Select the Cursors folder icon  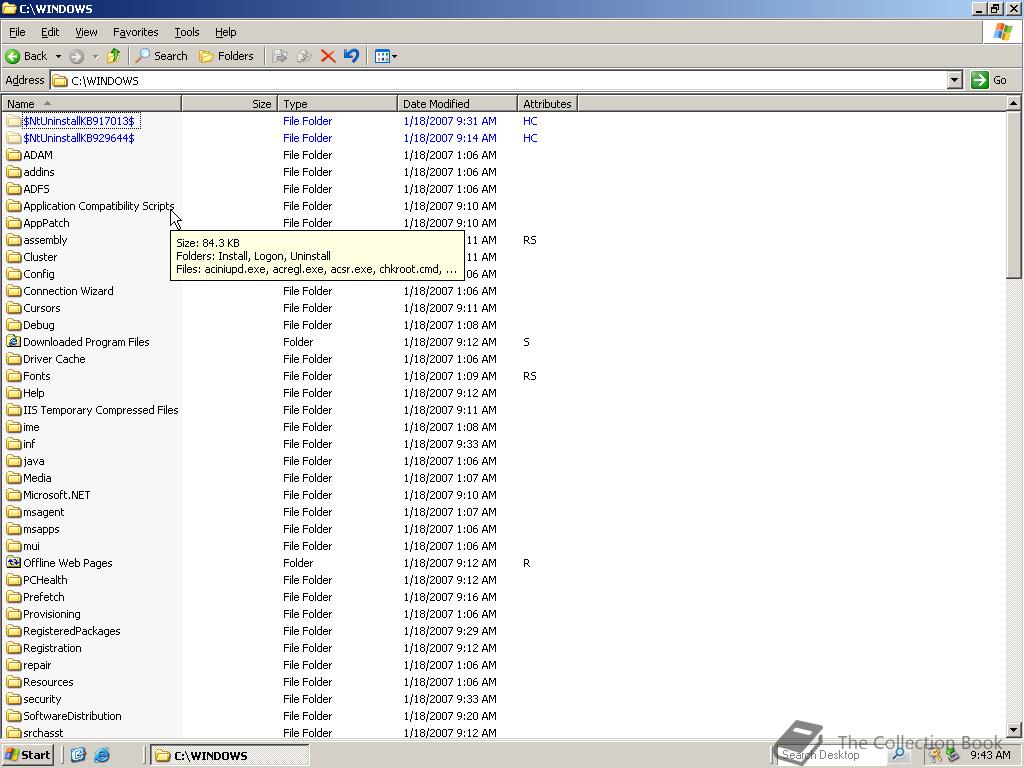[x=14, y=308]
